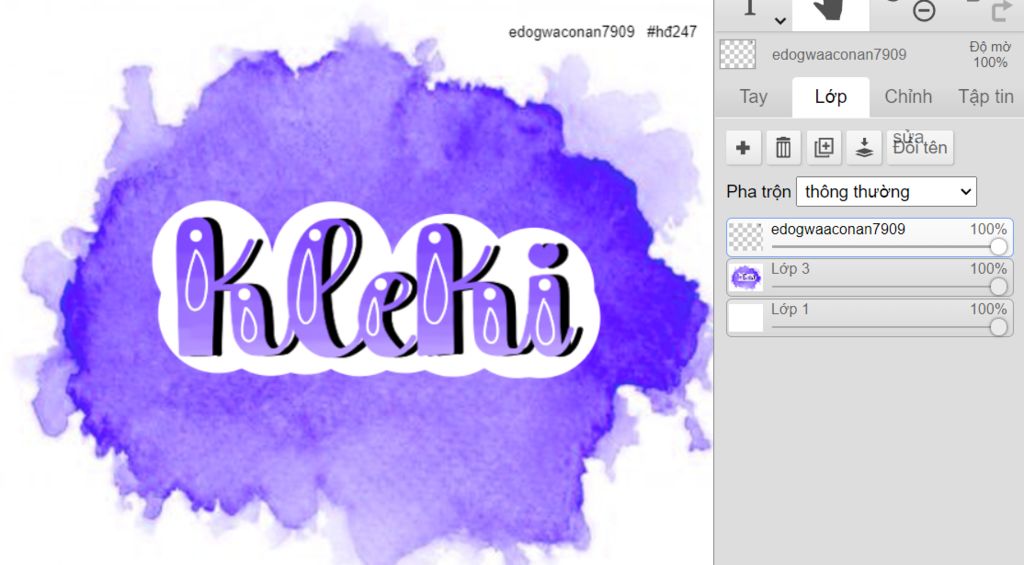Click the Đổi tên rename button
Image resolution: width=1024 pixels, height=565 pixels.
click(x=920, y=148)
